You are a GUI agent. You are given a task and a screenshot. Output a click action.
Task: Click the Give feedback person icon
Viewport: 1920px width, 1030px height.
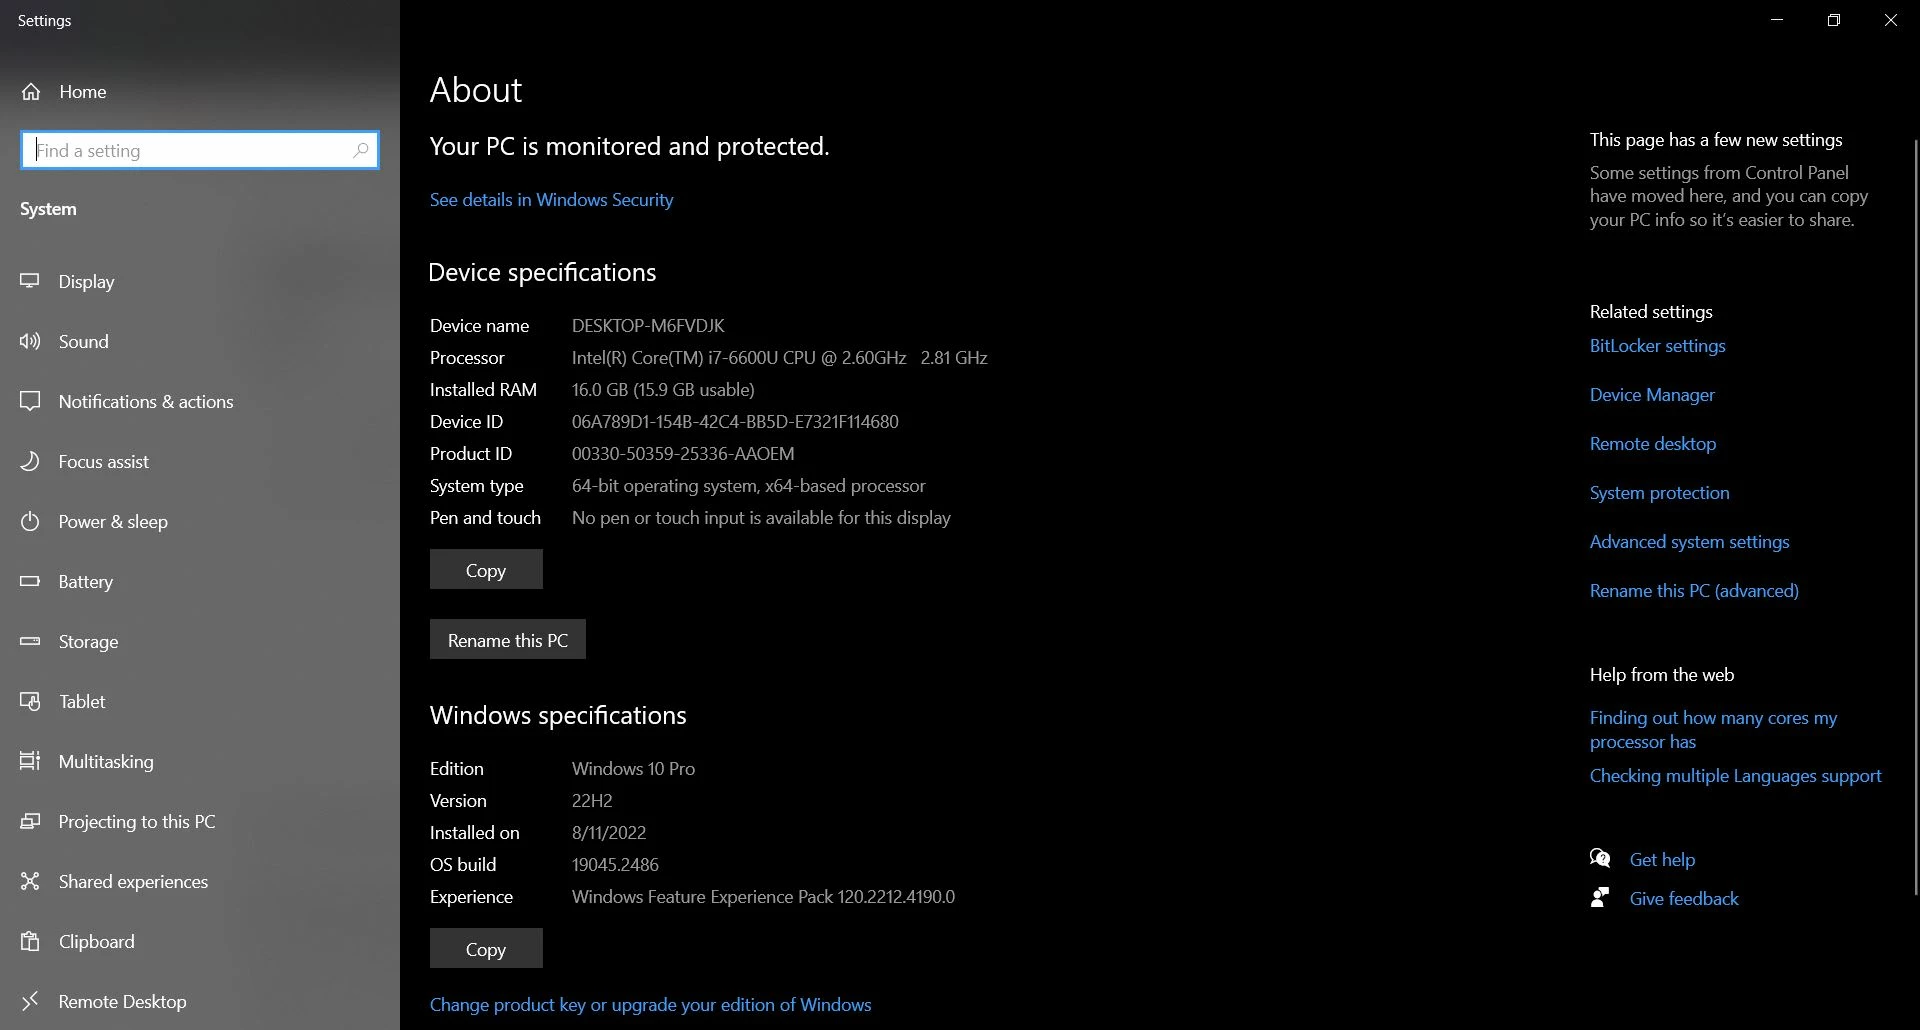coord(1600,898)
